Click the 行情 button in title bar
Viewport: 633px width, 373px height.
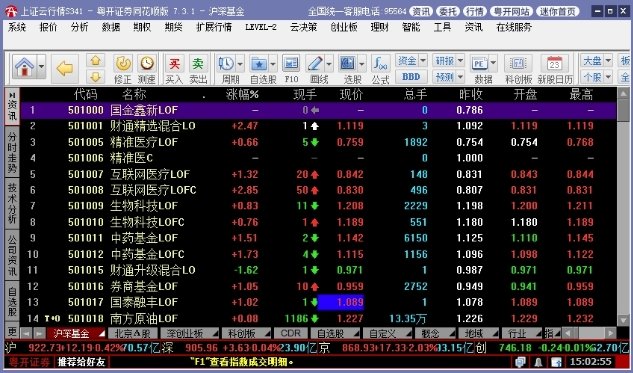pyautogui.click(x=475, y=11)
